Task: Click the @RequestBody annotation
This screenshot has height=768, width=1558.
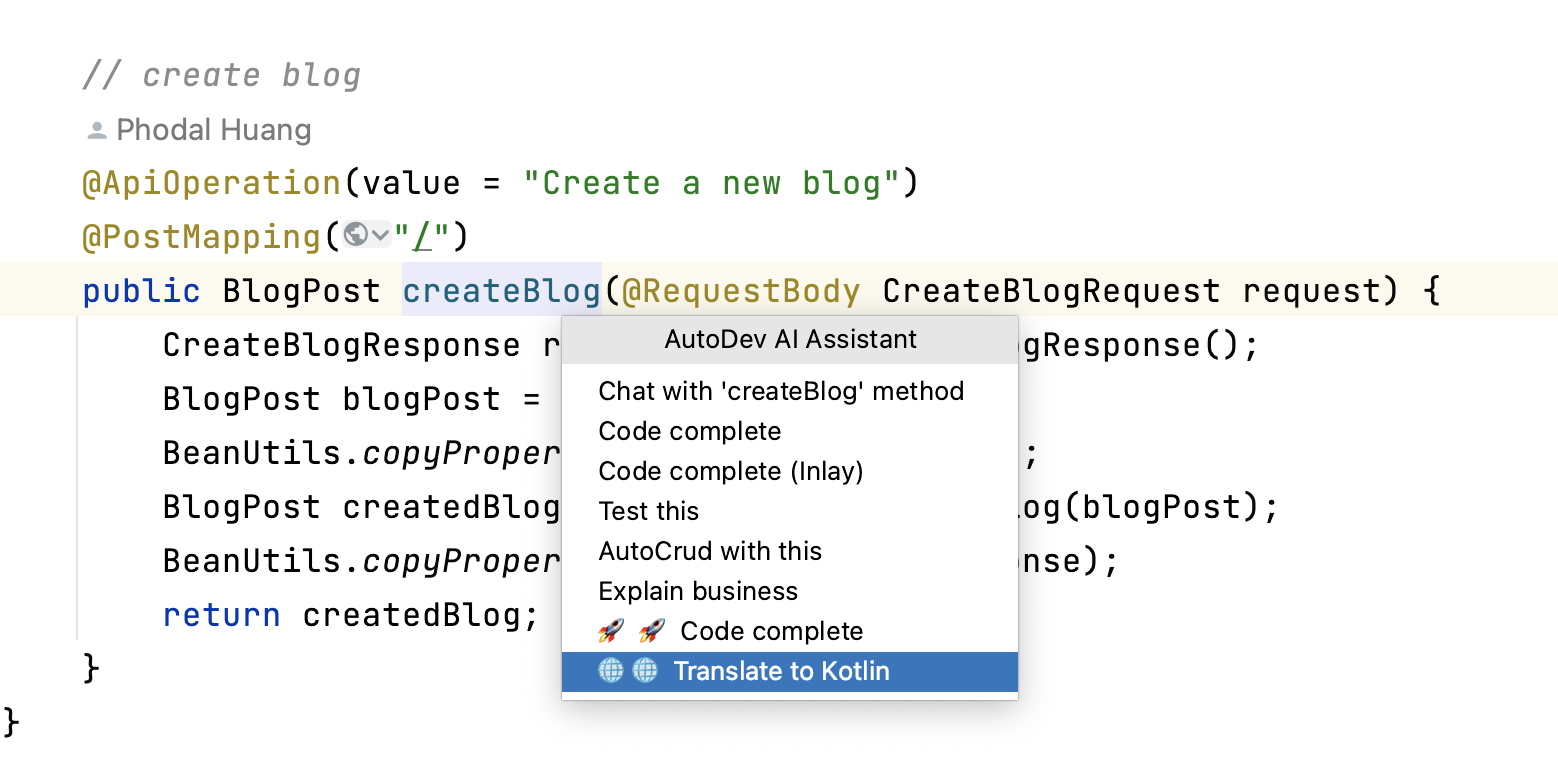Action: pos(740,291)
